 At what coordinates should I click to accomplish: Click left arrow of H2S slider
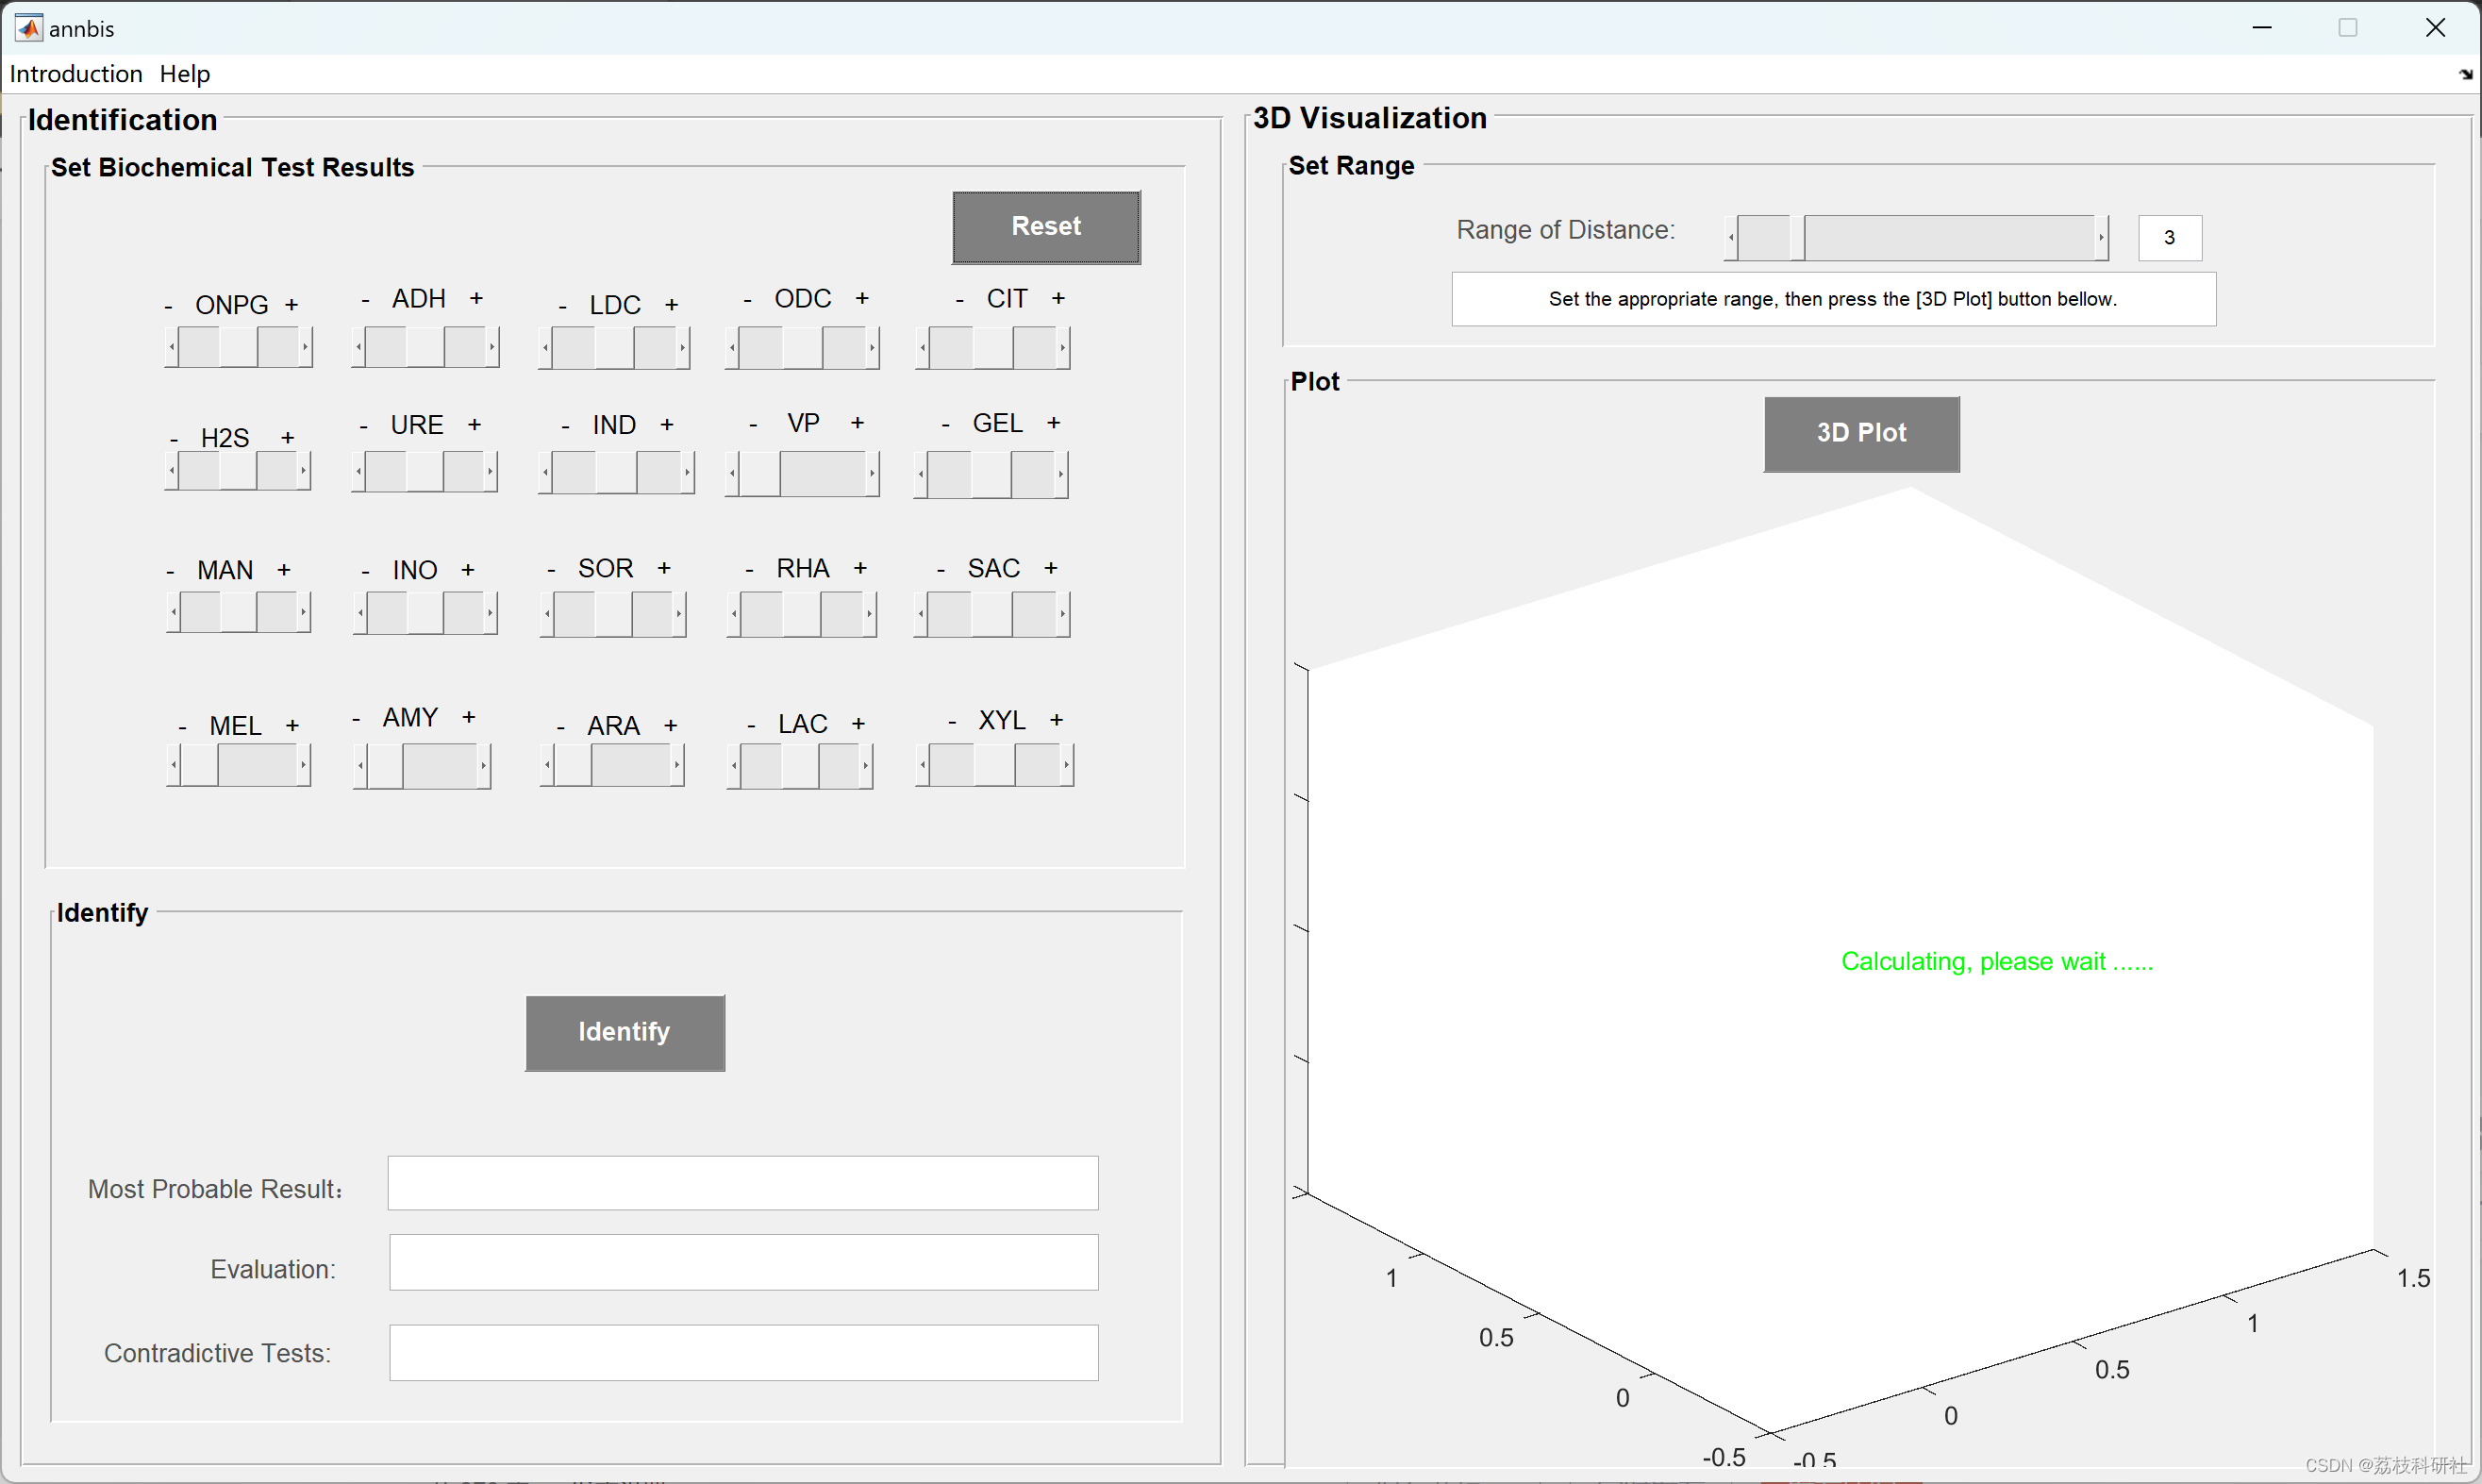(172, 470)
